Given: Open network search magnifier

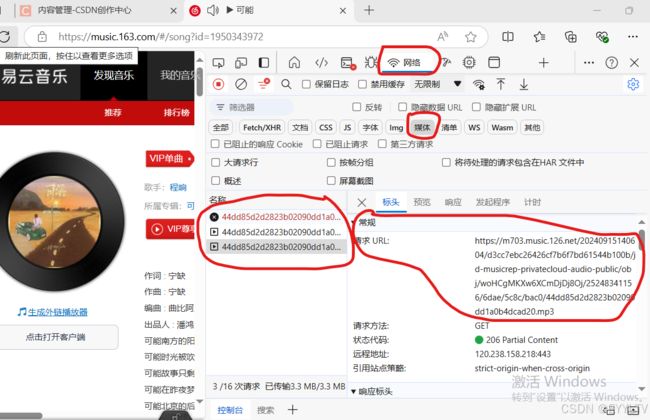Looking at the screenshot, I should [x=286, y=84].
